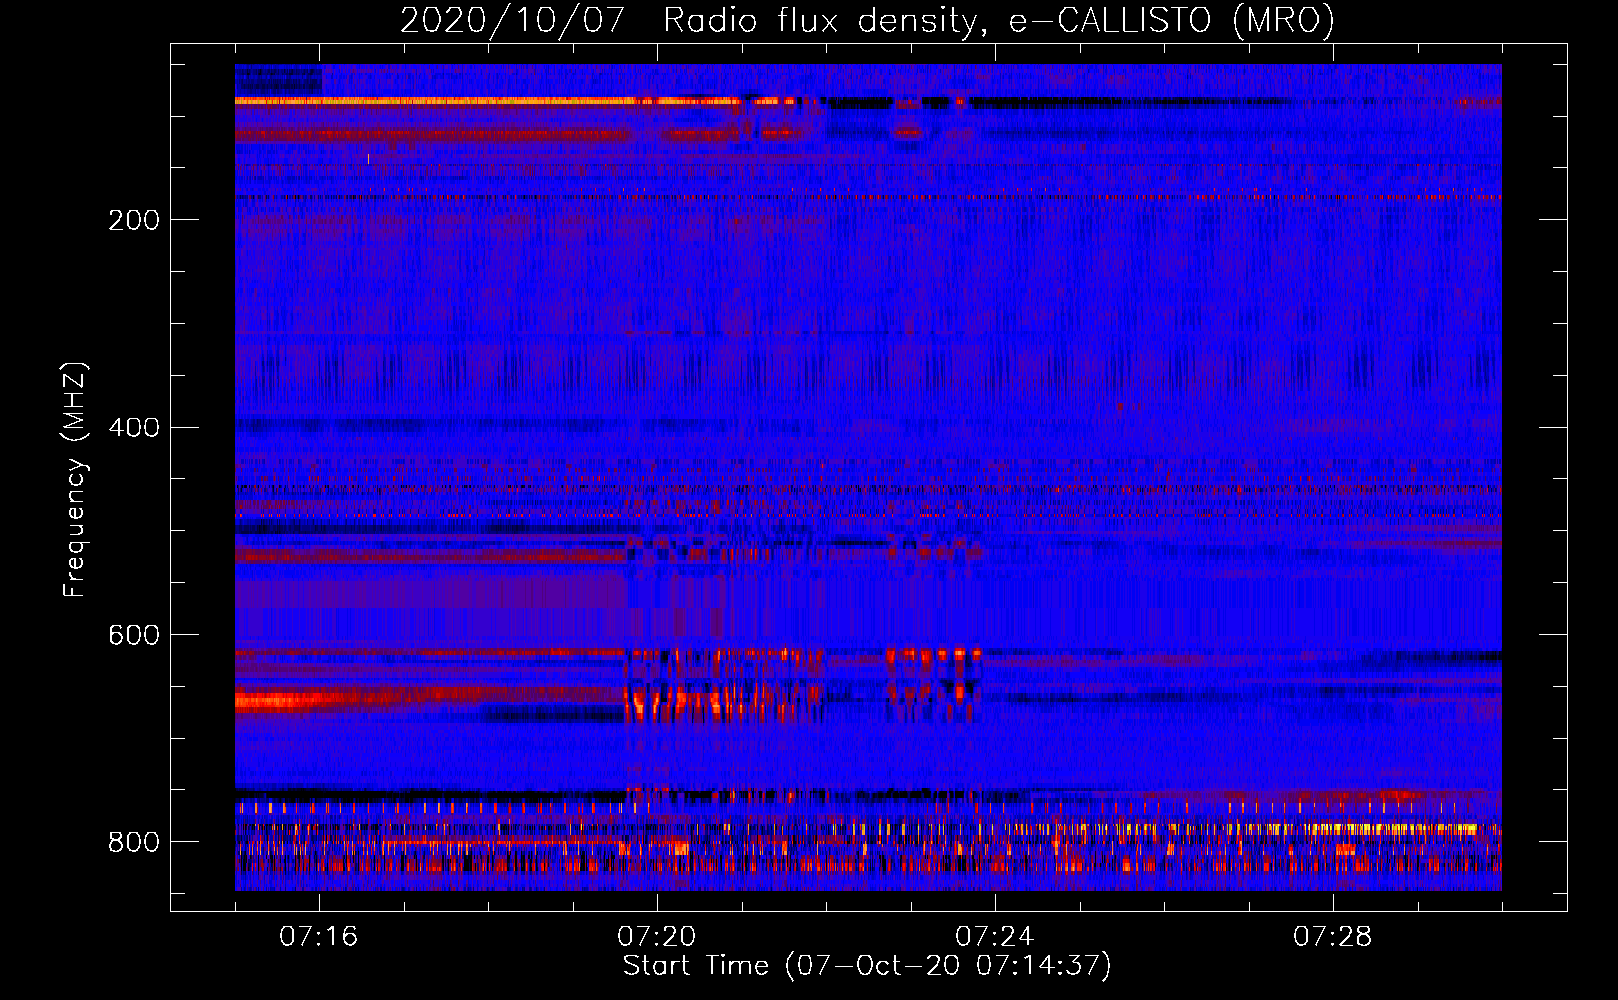This screenshot has width=1618, height=1000.
Task: Click the '600' frequency axis label
Action: tap(134, 636)
